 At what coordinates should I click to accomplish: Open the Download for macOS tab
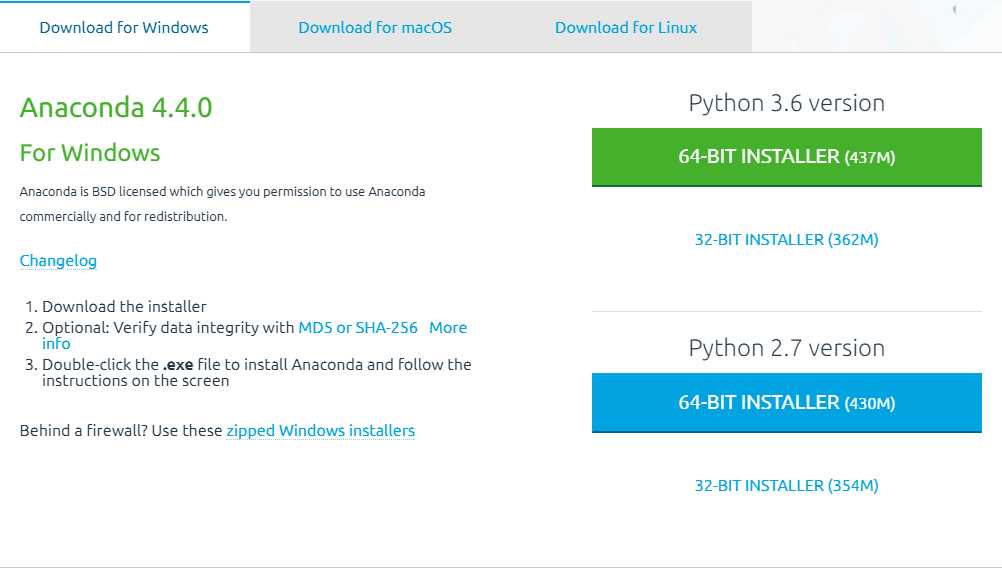tap(375, 27)
